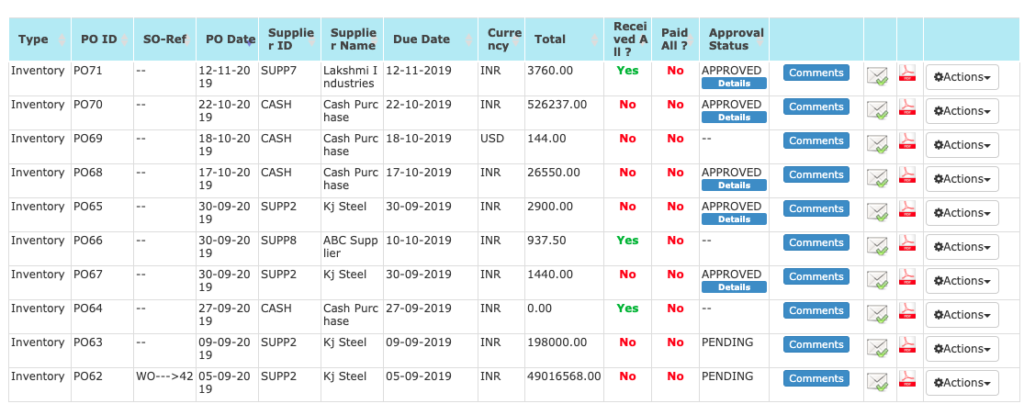View approval Details for PO71
1024x404 pixels.
coord(734,84)
